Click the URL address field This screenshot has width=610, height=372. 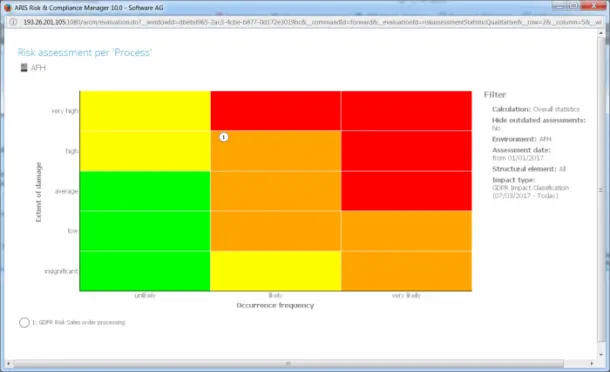311,22
